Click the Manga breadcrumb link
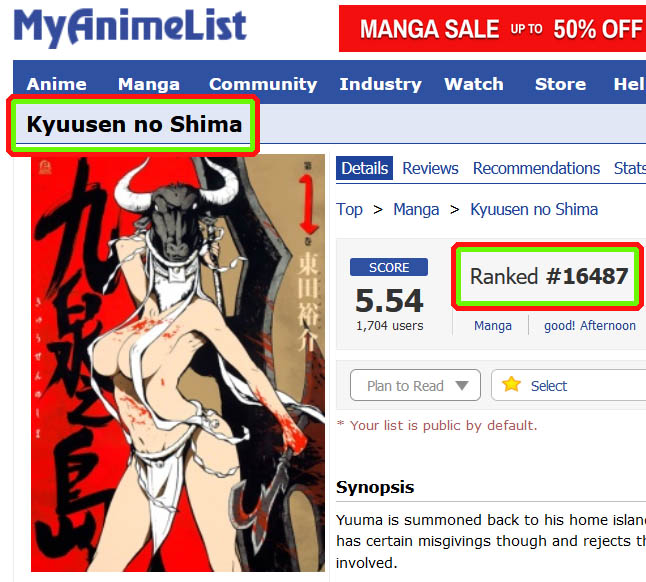This screenshot has width=646, height=582. click(416, 210)
